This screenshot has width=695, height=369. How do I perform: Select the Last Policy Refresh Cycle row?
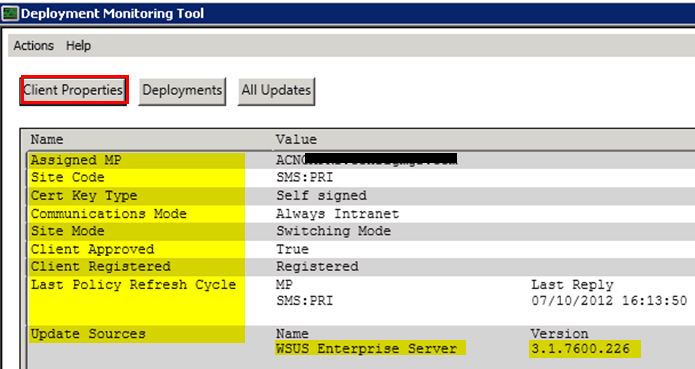click(133, 284)
